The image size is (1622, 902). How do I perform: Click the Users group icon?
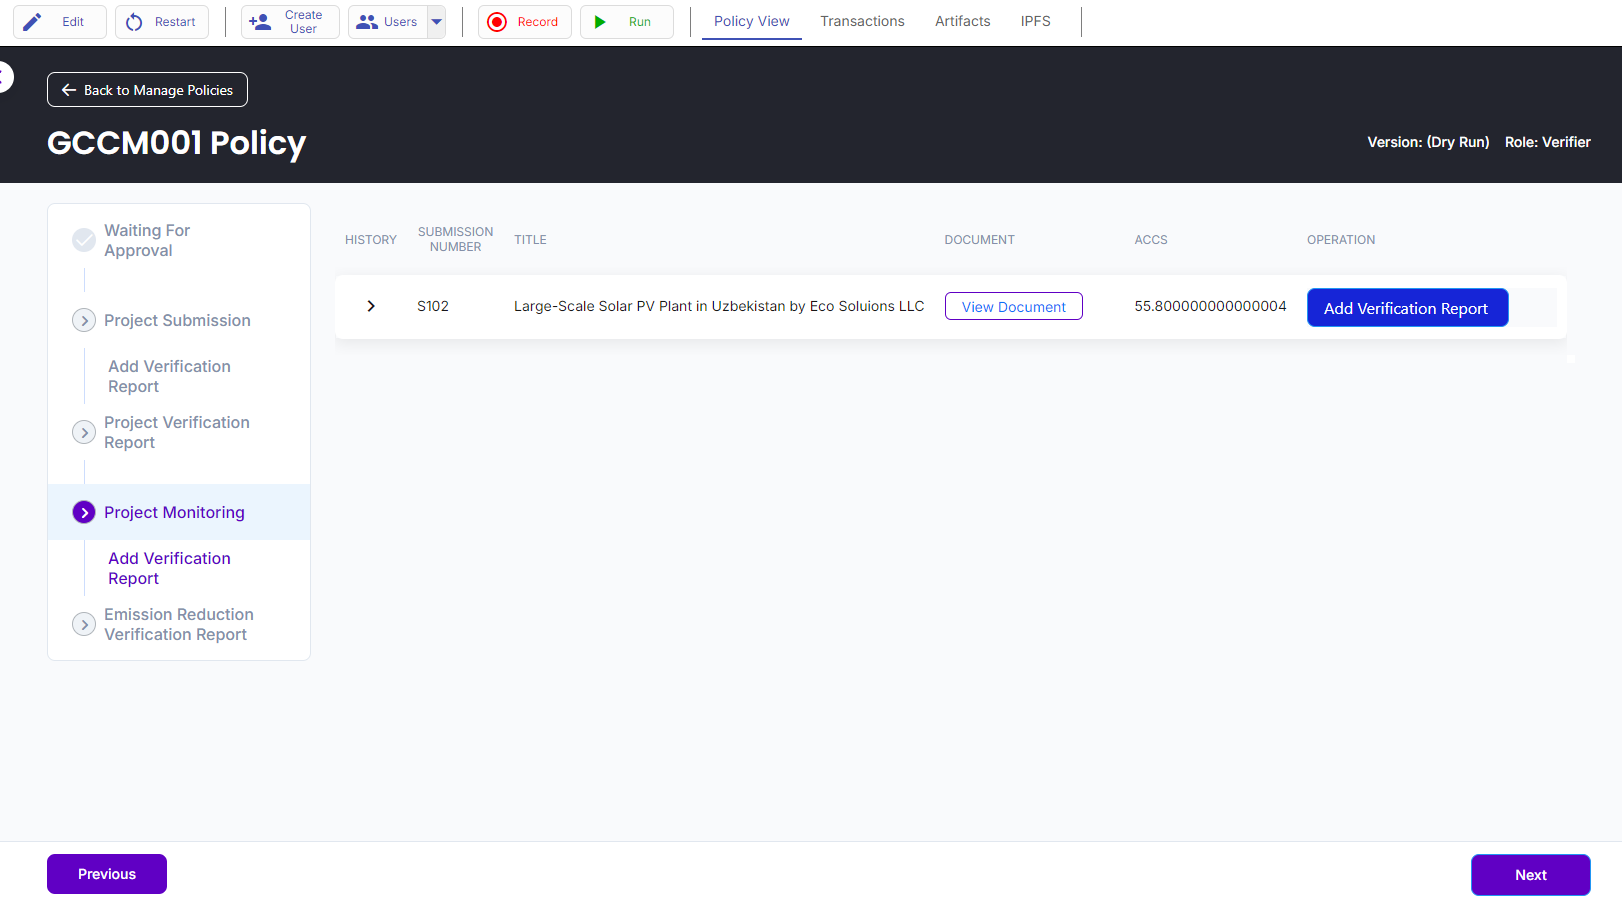pyautogui.click(x=367, y=22)
